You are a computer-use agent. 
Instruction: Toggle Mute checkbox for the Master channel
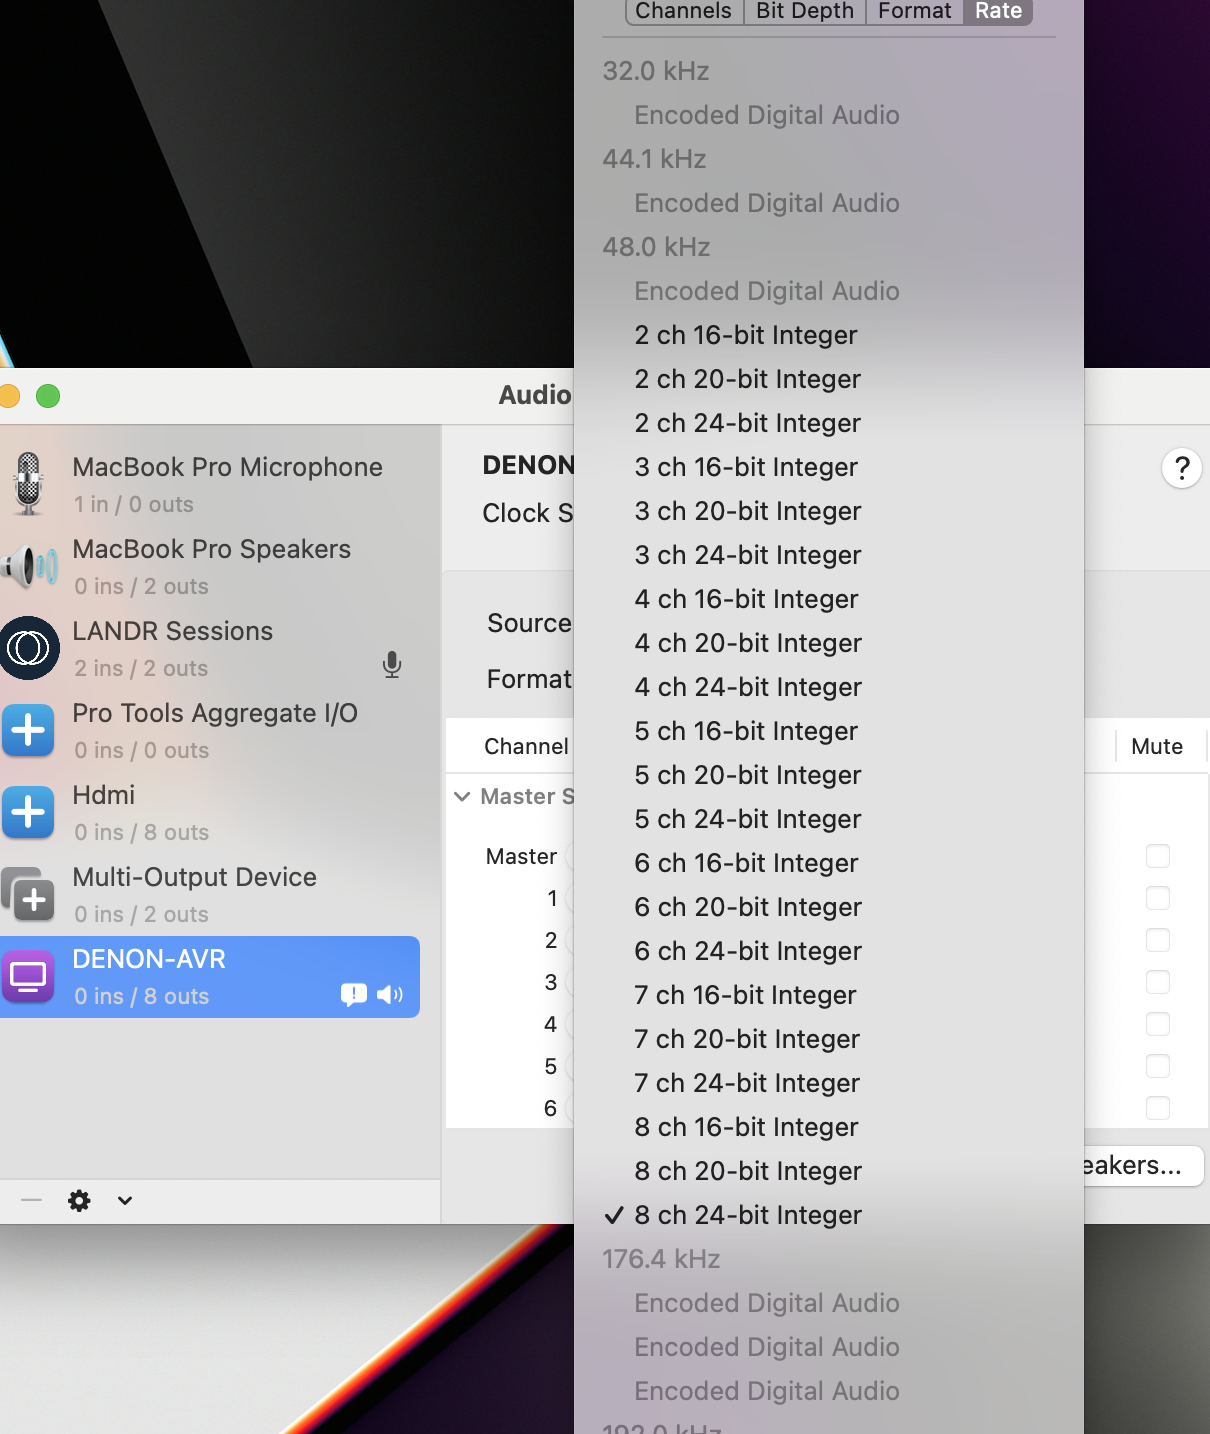1158,856
